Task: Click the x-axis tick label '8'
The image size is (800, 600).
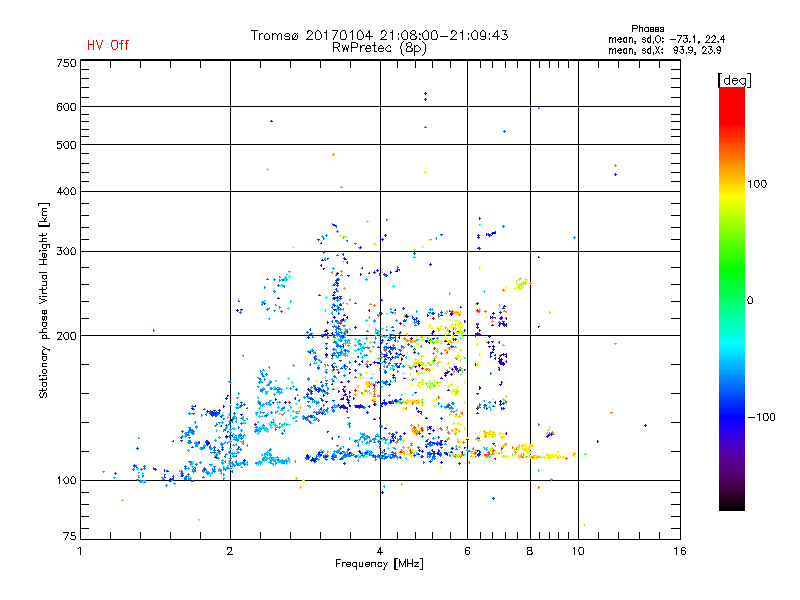Action: coord(530,551)
